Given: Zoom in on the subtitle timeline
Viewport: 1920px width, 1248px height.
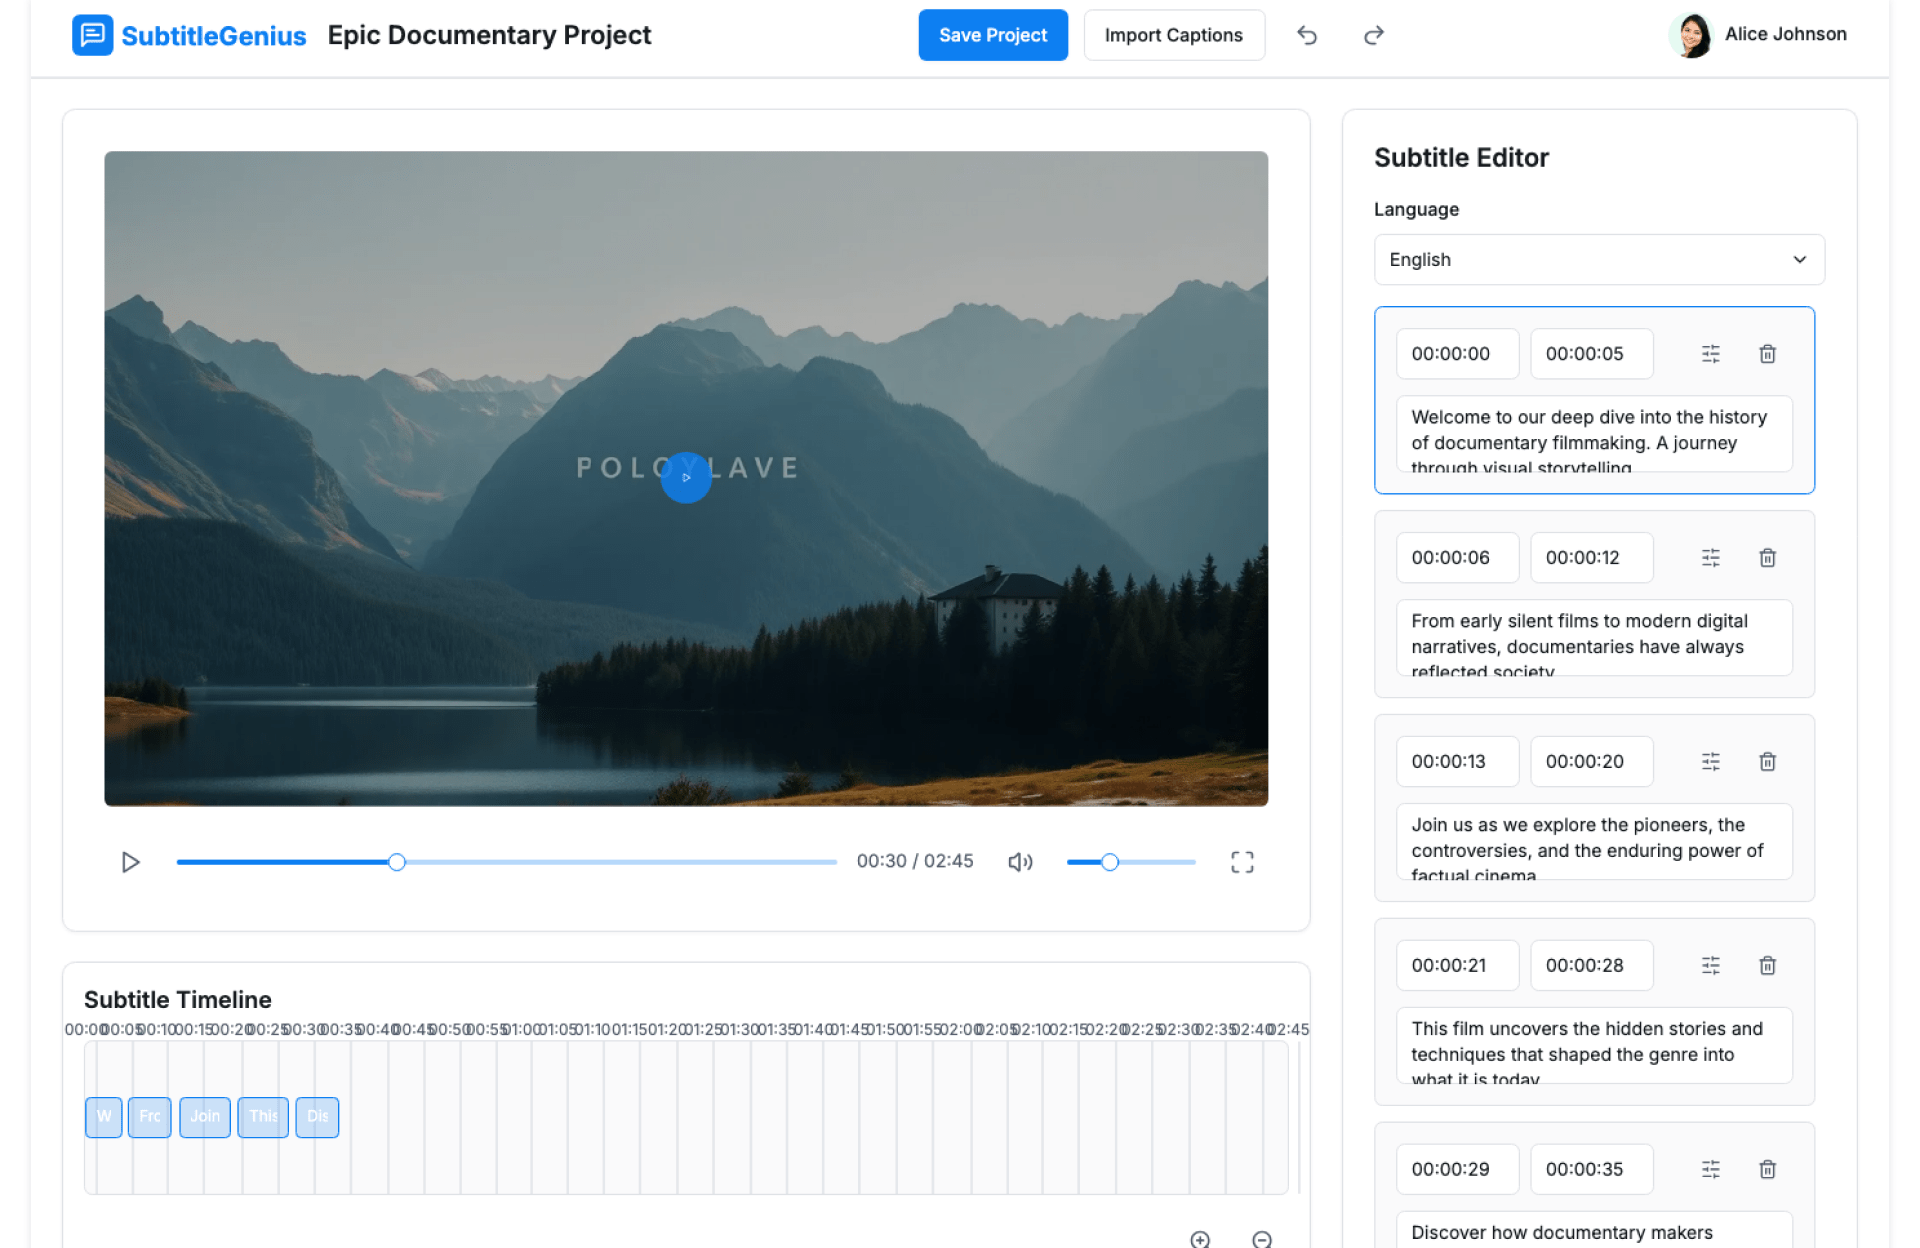Looking at the screenshot, I should click(x=1200, y=1239).
